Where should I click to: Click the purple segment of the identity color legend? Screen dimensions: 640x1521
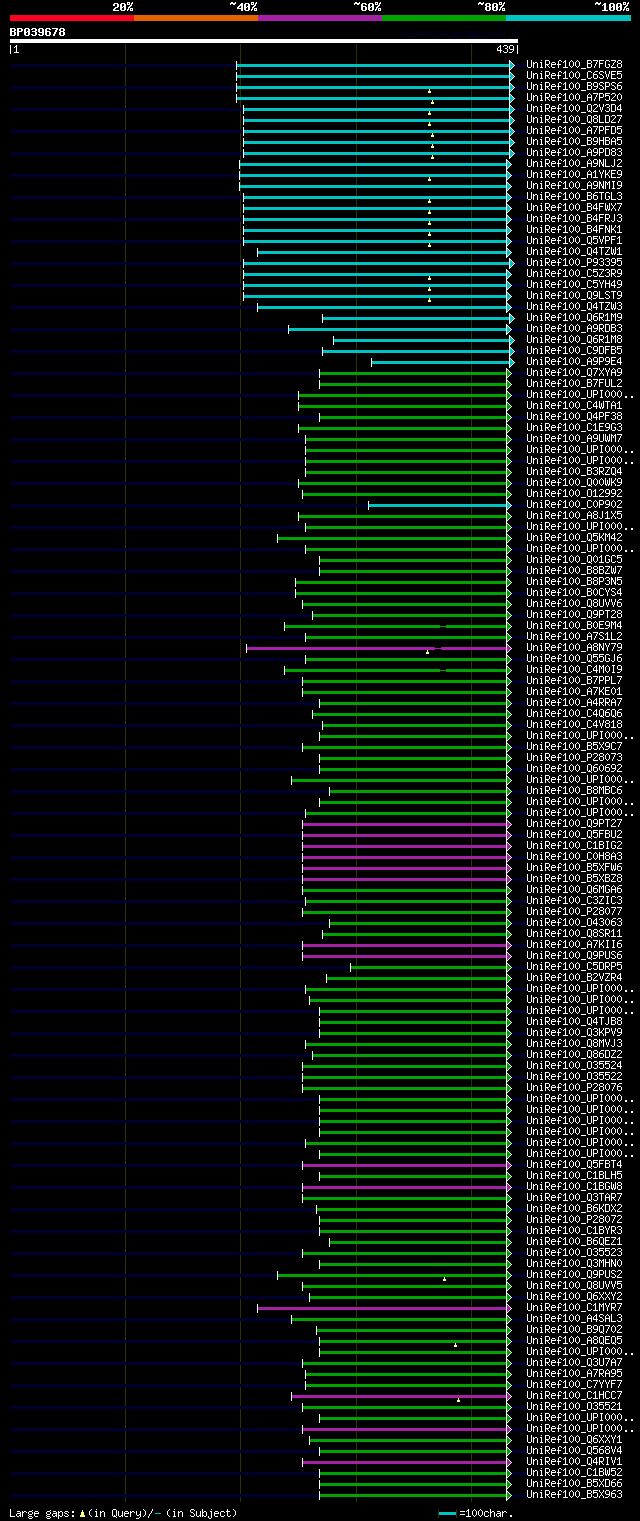[320, 18]
